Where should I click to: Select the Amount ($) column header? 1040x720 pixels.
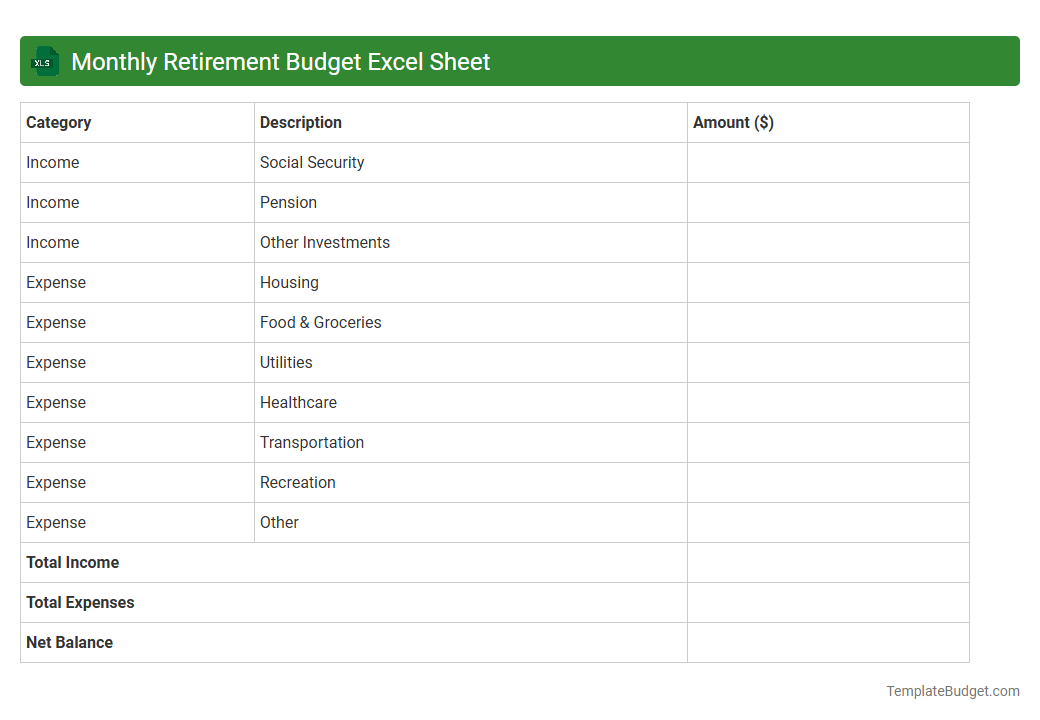click(732, 122)
